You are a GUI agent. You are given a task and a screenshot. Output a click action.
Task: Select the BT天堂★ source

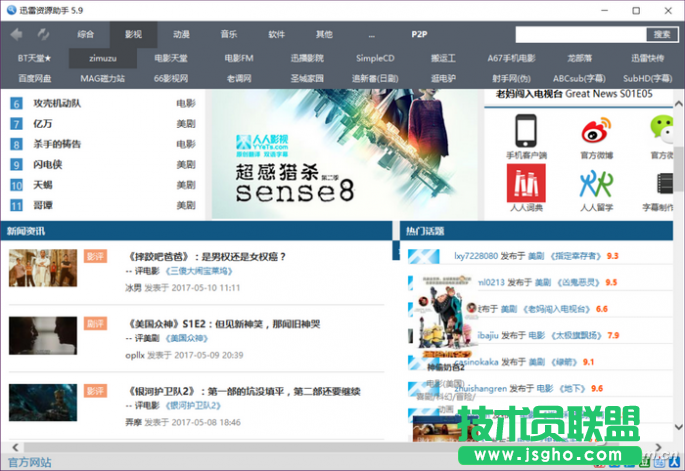[35, 58]
